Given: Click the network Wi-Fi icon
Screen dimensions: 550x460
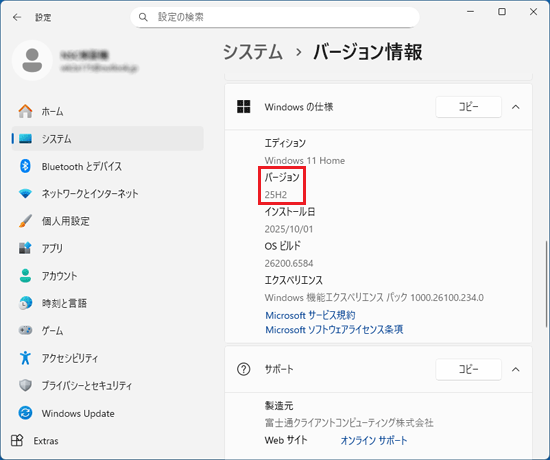Looking at the screenshot, I should [x=25, y=193].
